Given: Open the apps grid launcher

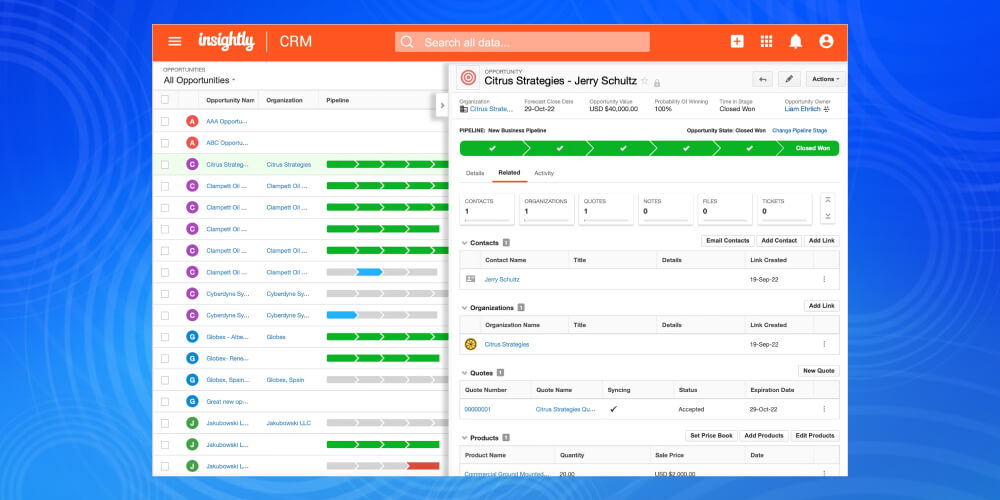Looking at the screenshot, I should coord(767,41).
